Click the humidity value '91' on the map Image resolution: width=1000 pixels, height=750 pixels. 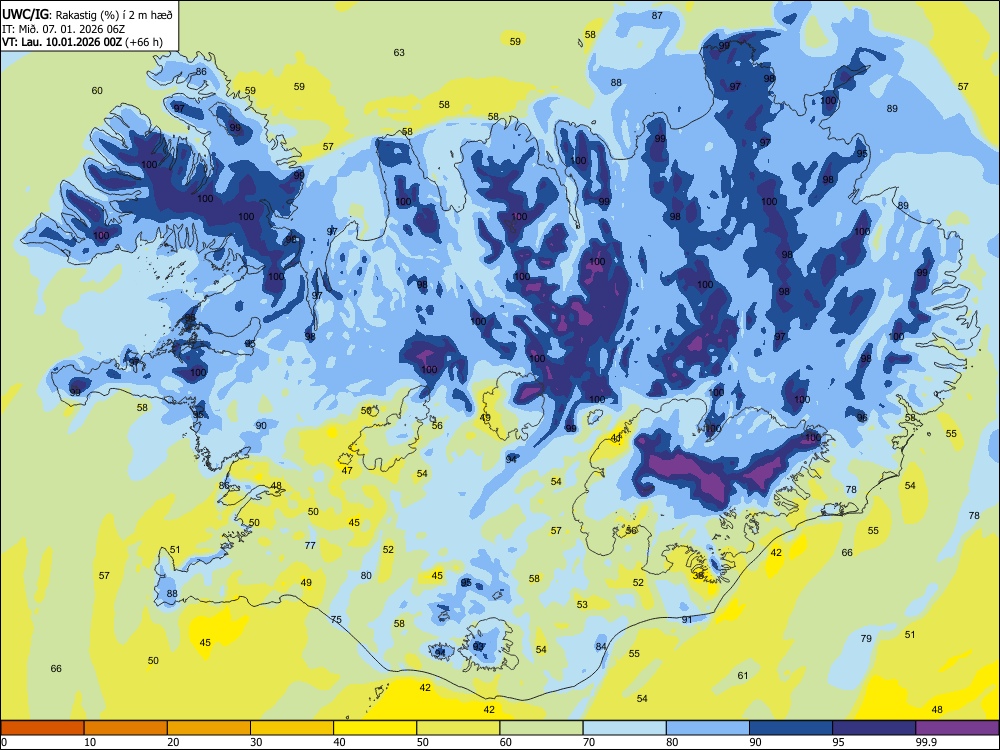coord(687,619)
